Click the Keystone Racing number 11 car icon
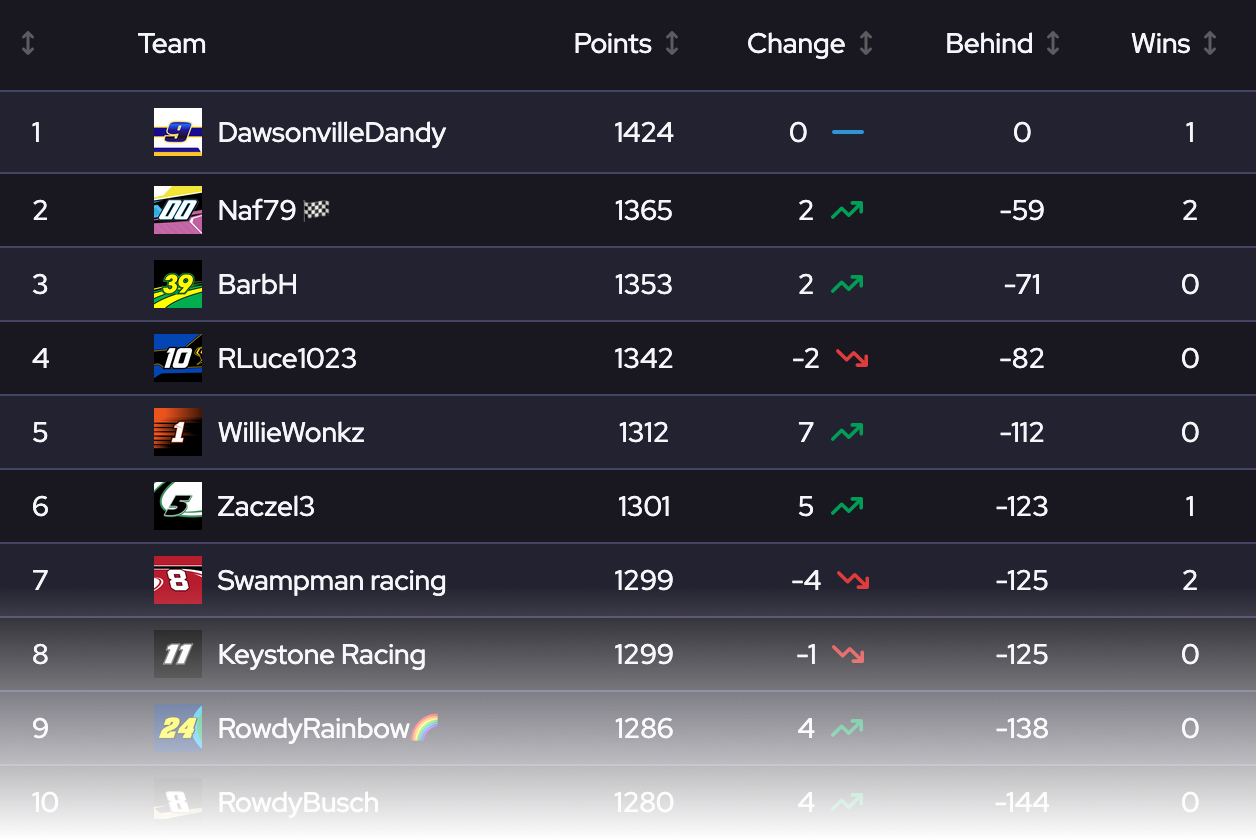This screenshot has height=840, width=1256. 177,654
